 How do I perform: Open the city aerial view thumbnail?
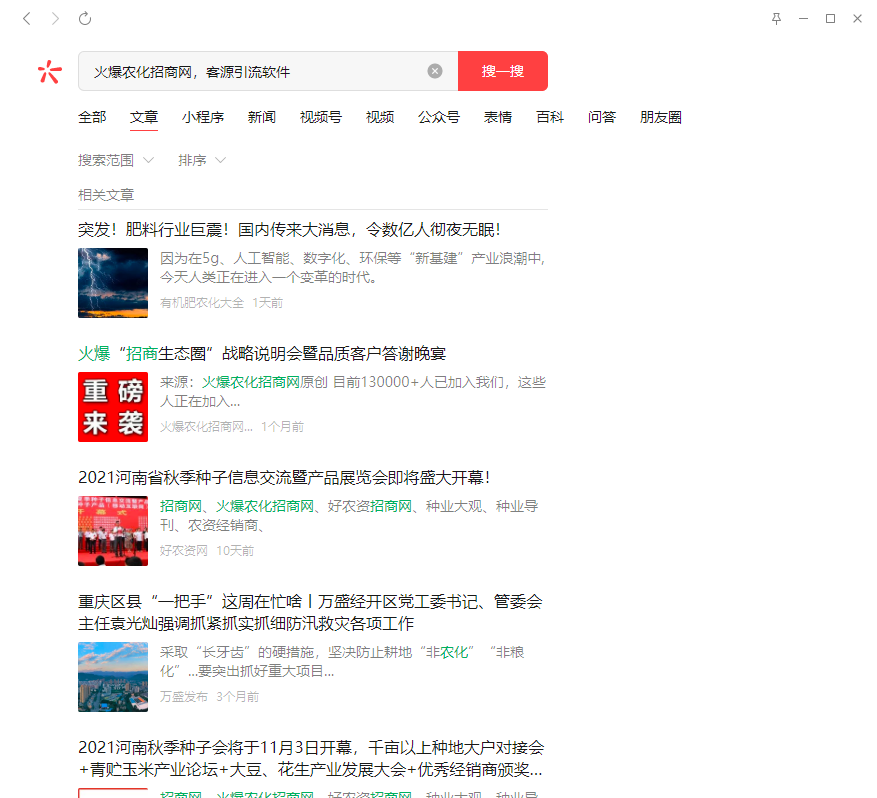113,677
